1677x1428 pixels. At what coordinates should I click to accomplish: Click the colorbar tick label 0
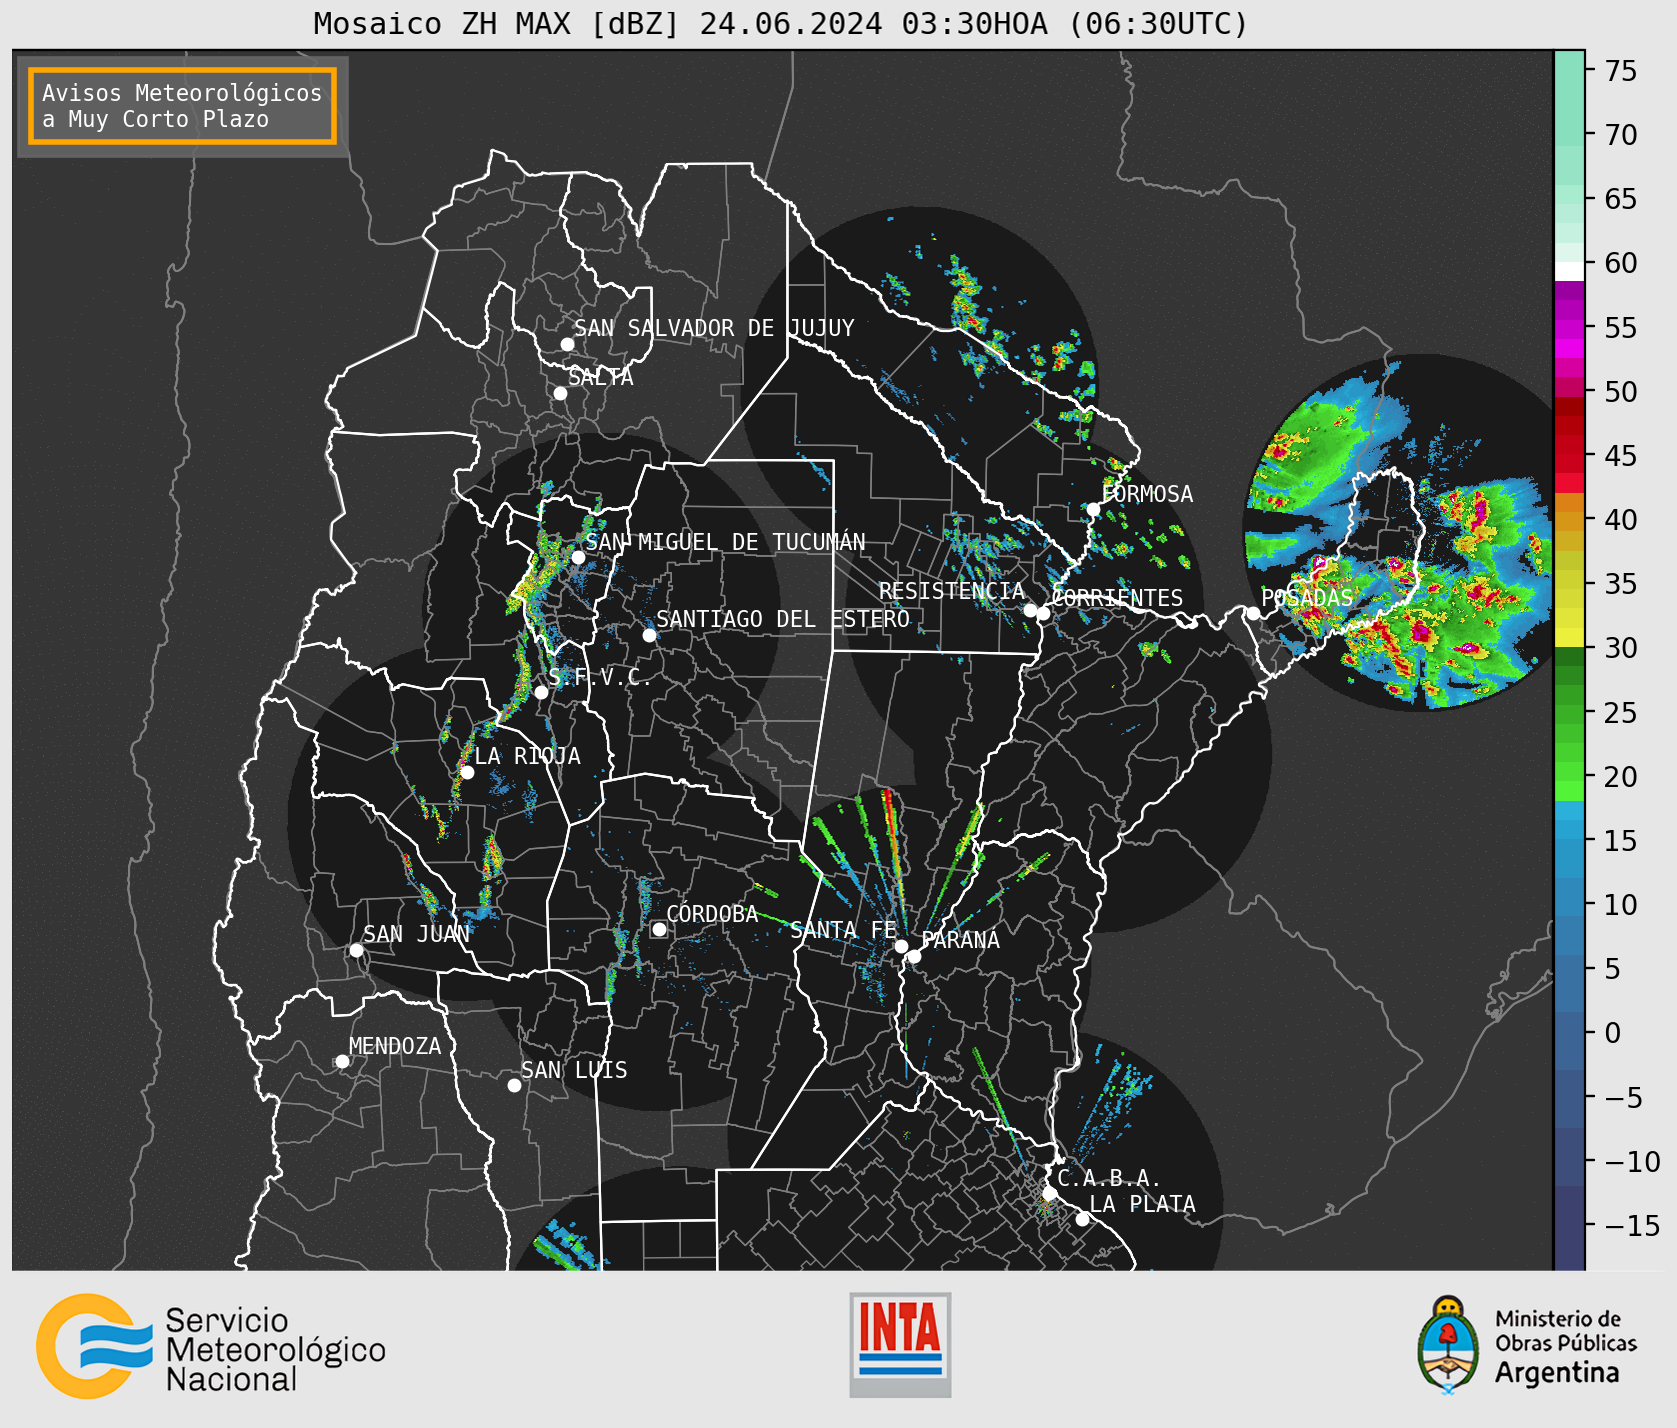pos(1612,1033)
